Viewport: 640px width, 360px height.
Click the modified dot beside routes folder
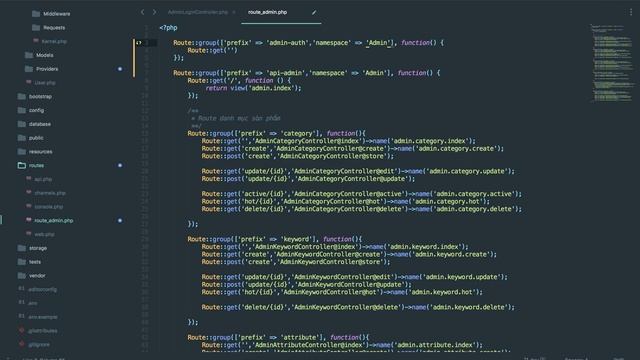click(120, 165)
